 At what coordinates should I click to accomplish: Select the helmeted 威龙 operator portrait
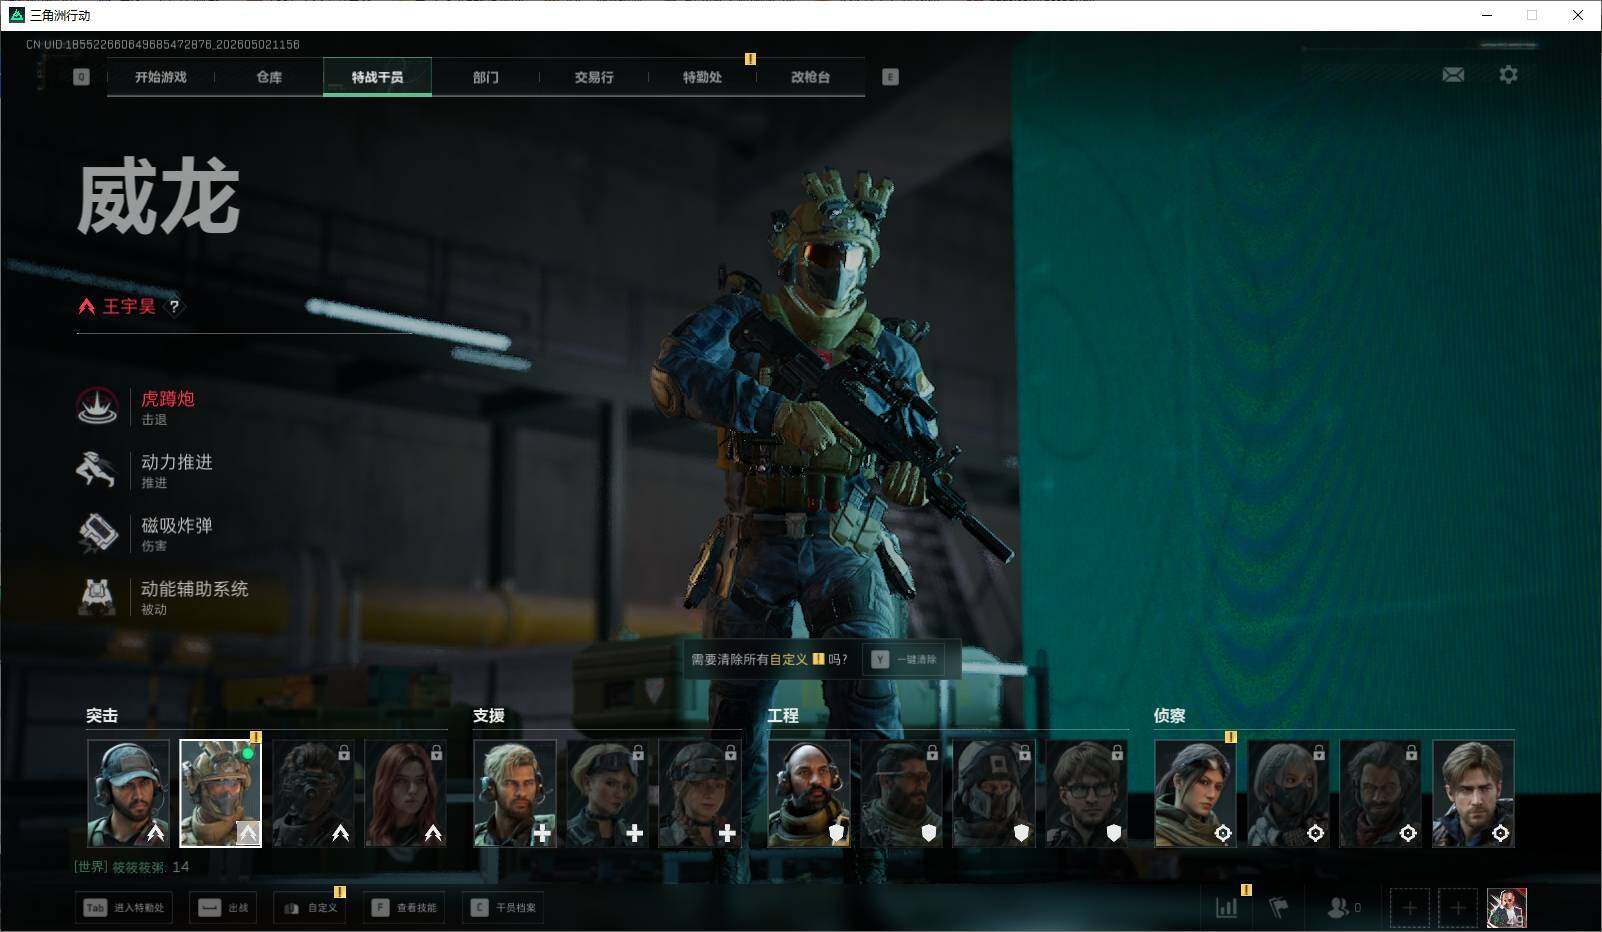pos(220,793)
